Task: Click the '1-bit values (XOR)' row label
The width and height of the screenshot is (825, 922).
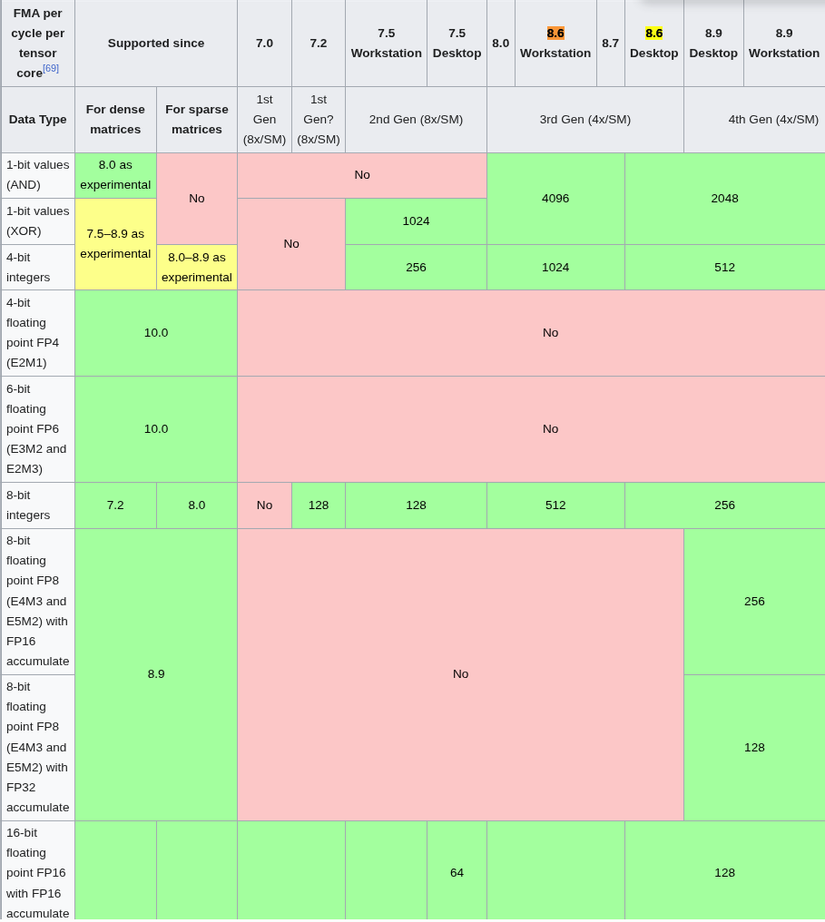Action: (38, 221)
